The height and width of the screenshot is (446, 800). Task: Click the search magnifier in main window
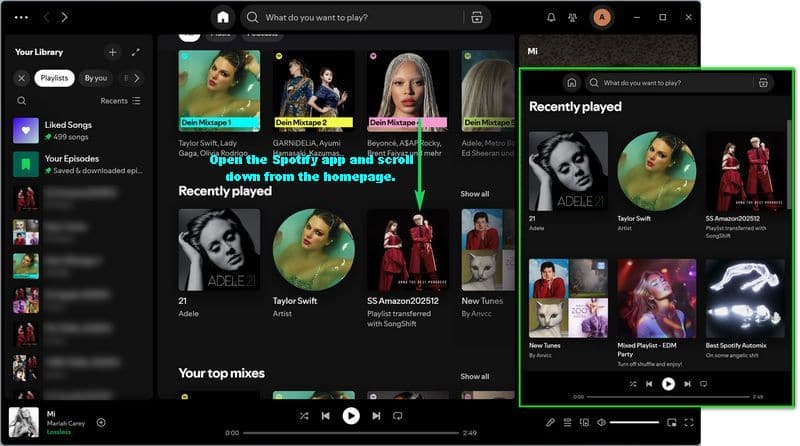pyautogui.click(x=252, y=17)
